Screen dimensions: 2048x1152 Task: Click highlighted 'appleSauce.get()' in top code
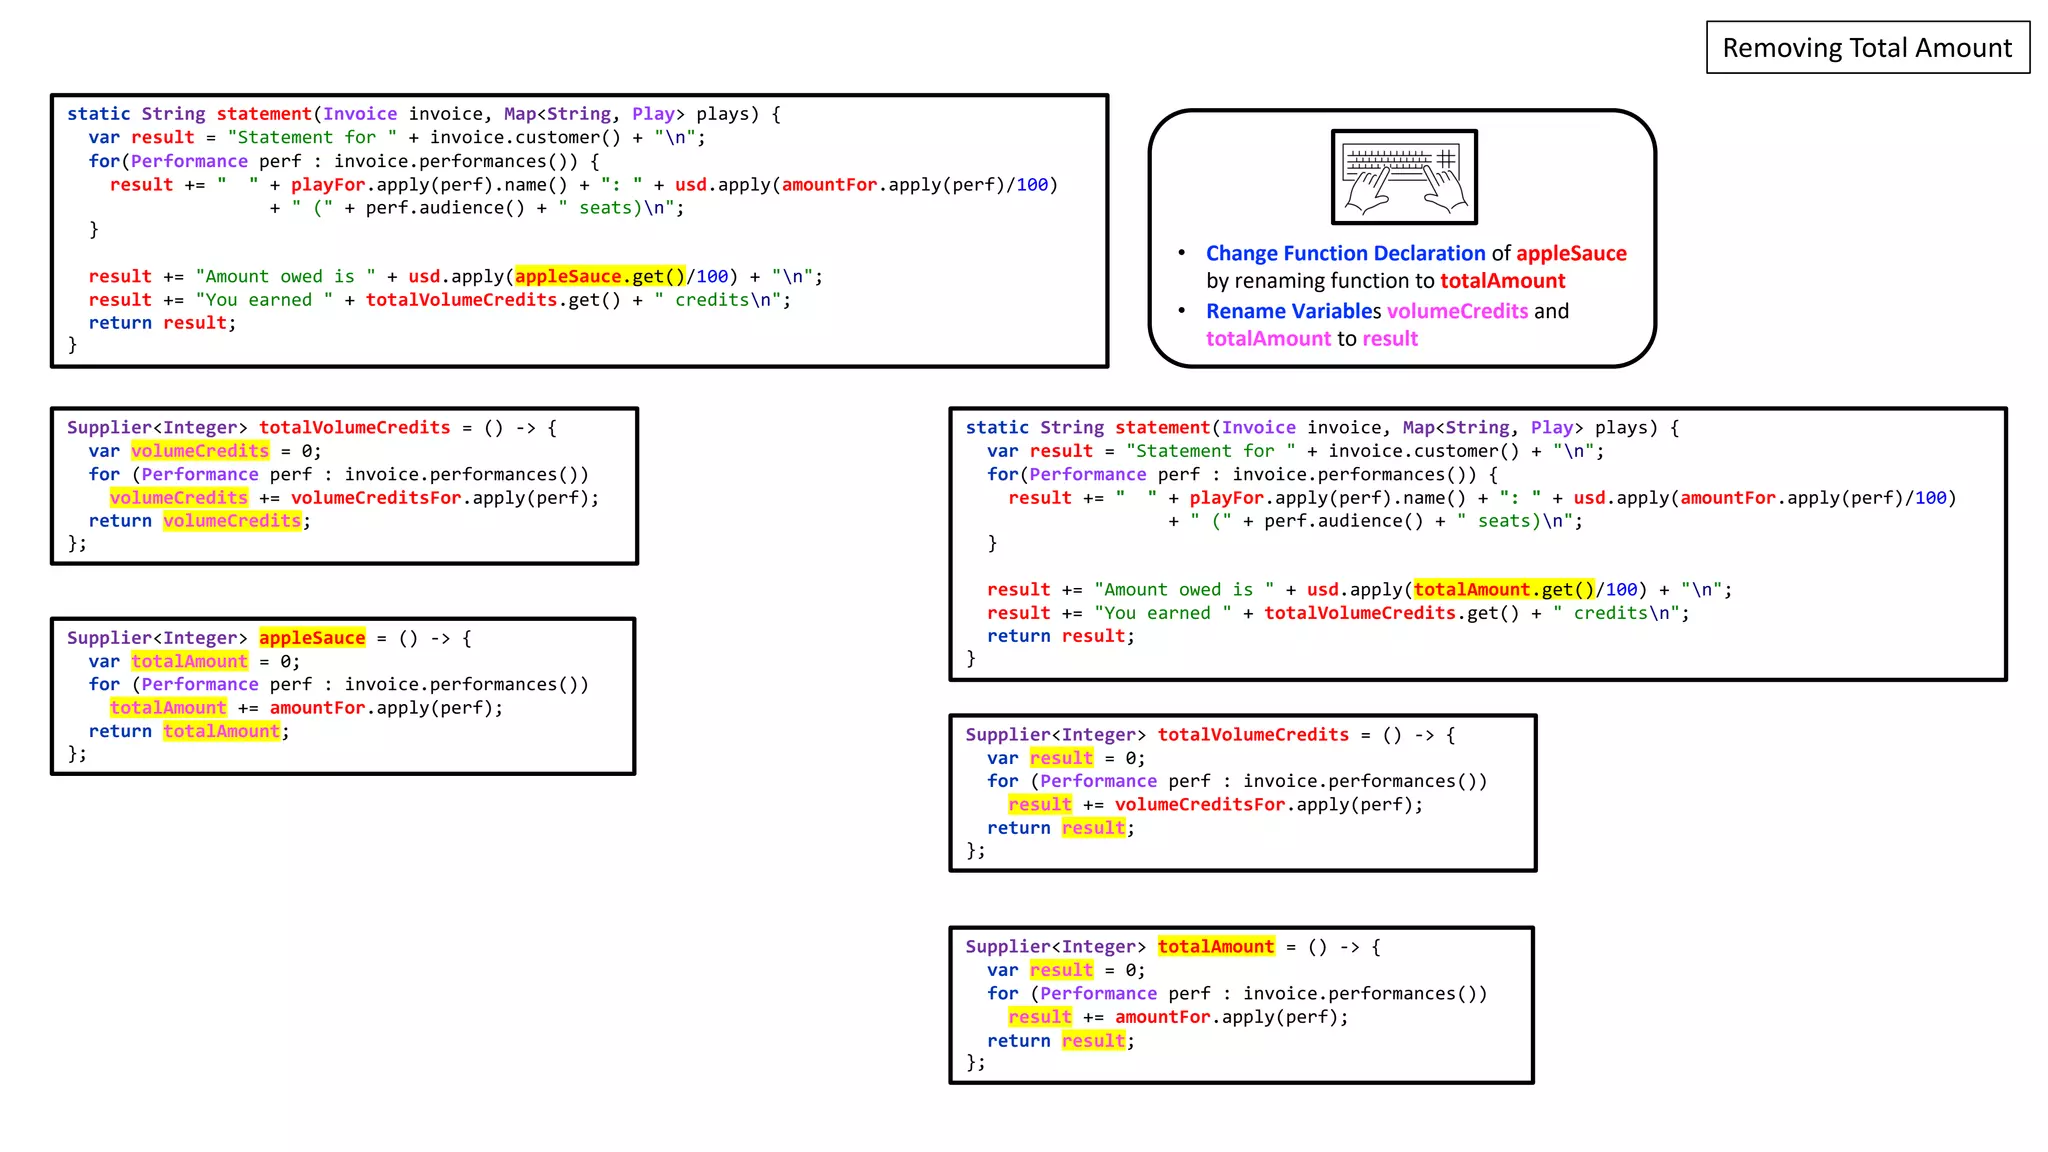[x=600, y=277]
